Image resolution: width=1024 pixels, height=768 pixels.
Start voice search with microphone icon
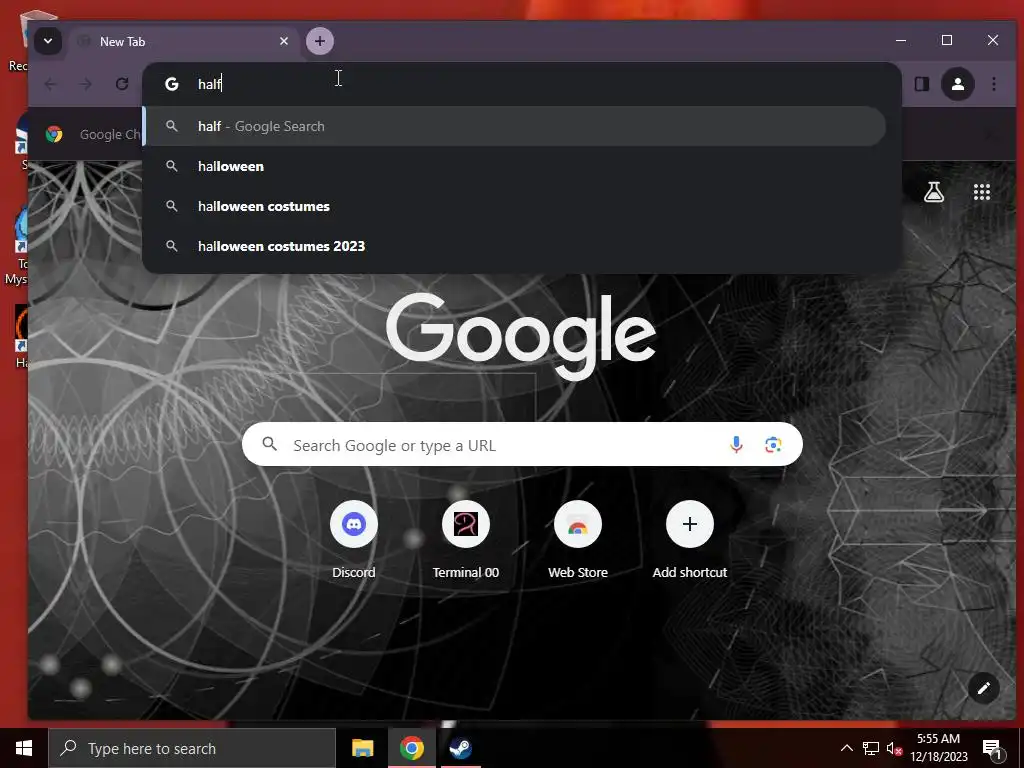(x=736, y=445)
